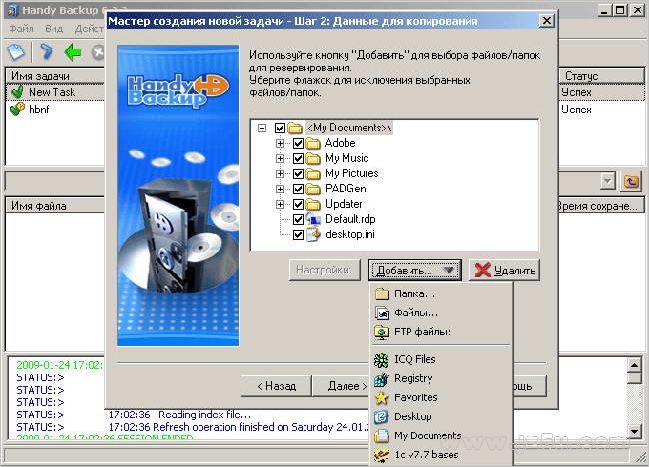Screen dimensions: 649x467
Task: Click the orange refresh icon in main window
Action: coord(631,181)
